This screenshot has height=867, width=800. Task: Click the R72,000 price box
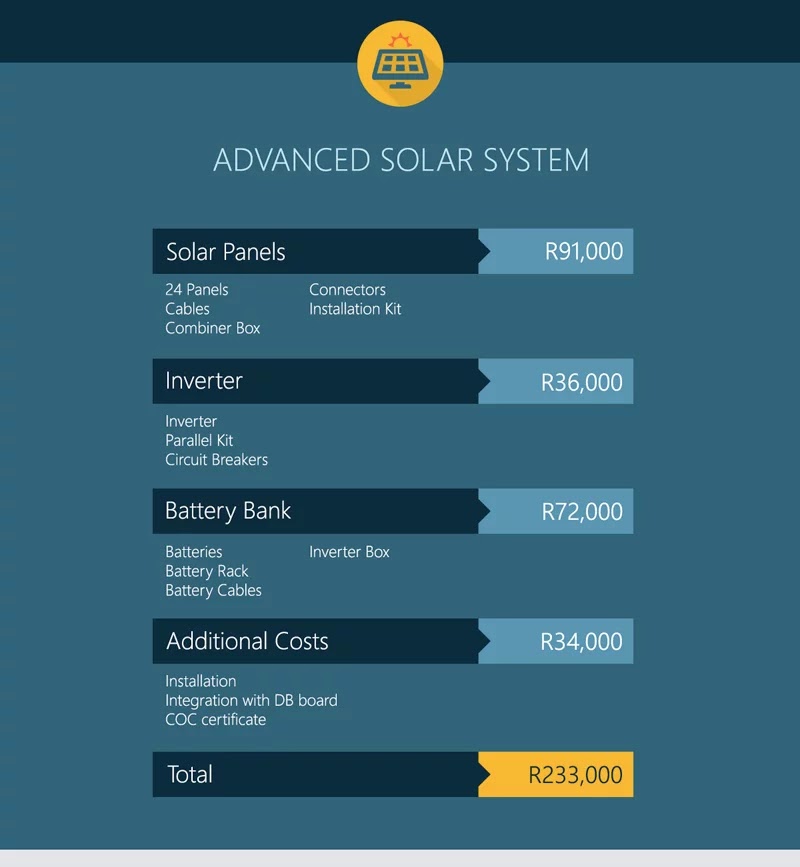click(x=556, y=511)
